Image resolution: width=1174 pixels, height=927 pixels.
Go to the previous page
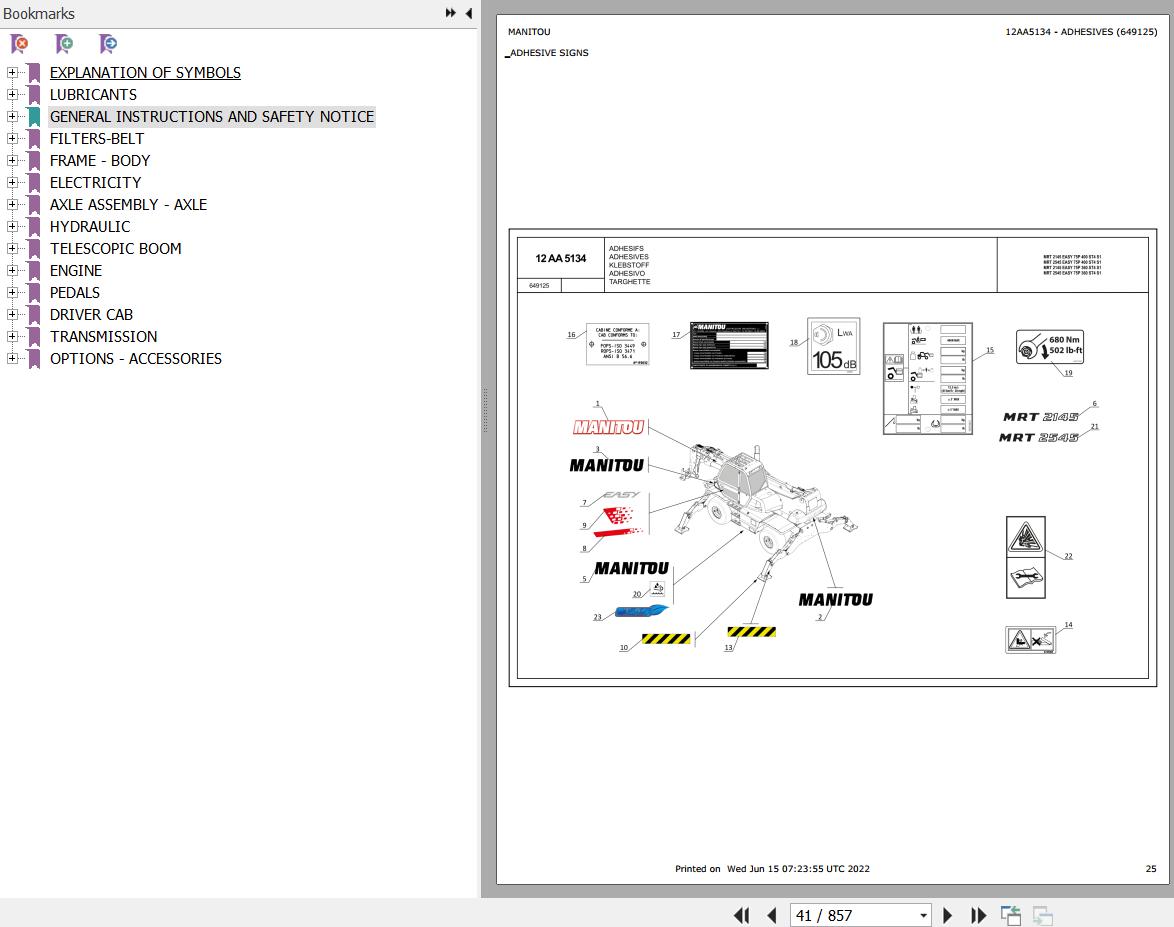(772, 915)
